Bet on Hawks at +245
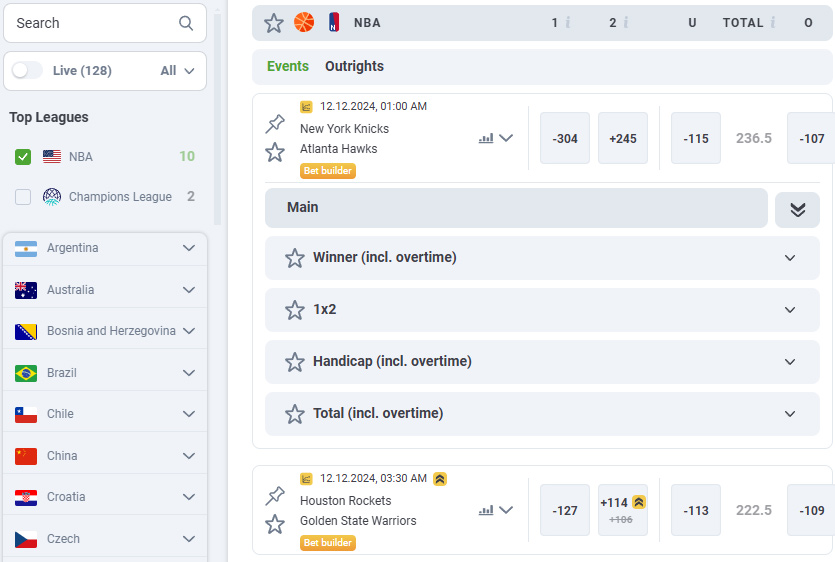Image resolution: width=835 pixels, height=562 pixels. (x=623, y=138)
